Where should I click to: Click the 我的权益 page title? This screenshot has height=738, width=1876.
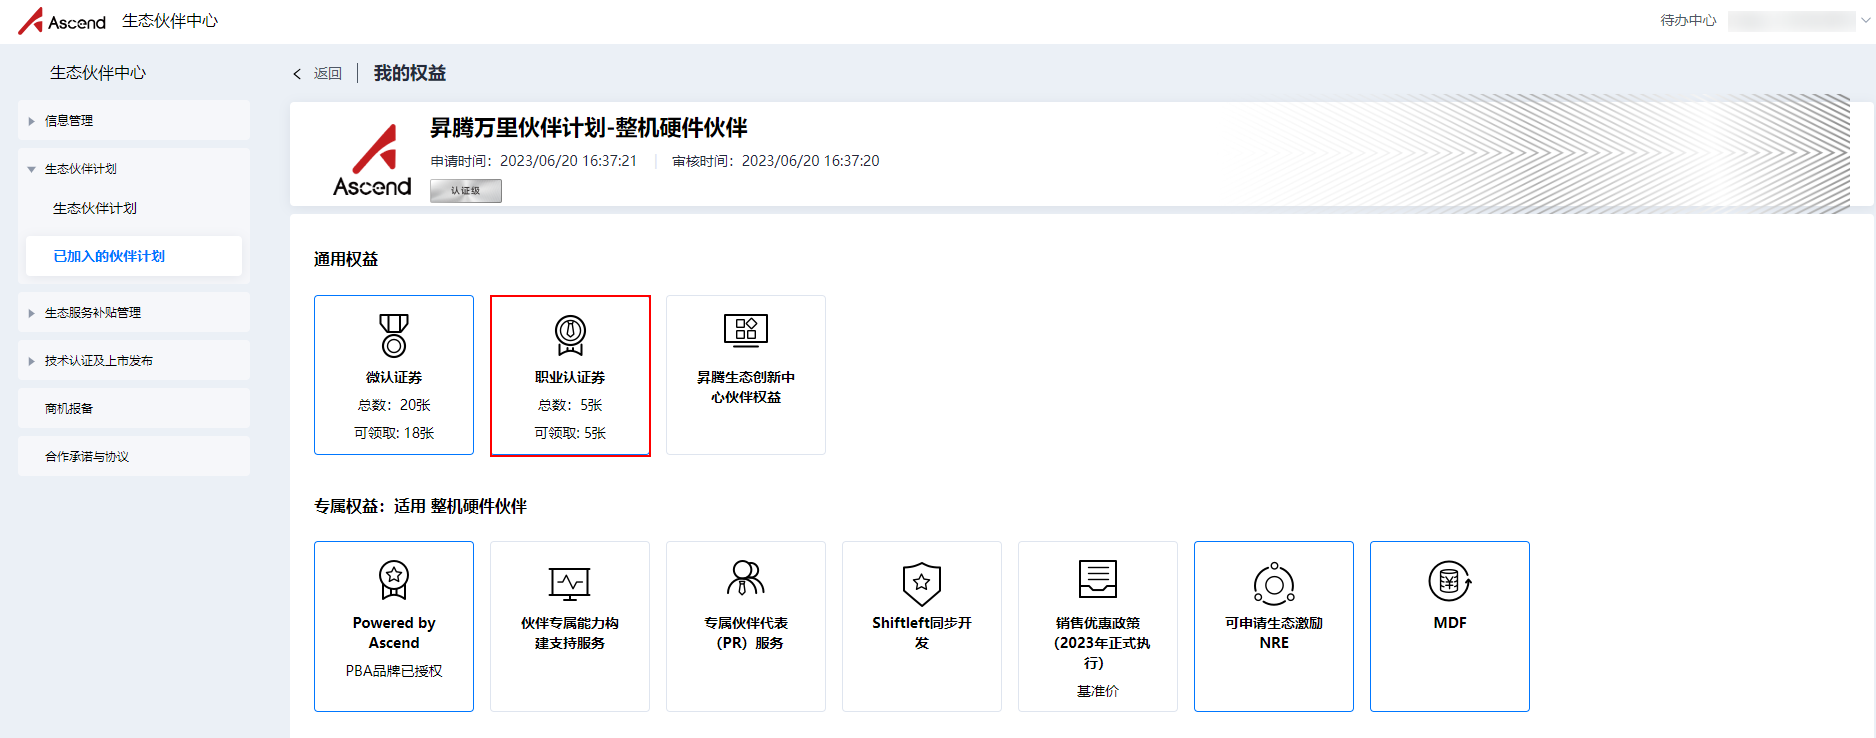pyautogui.click(x=410, y=73)
